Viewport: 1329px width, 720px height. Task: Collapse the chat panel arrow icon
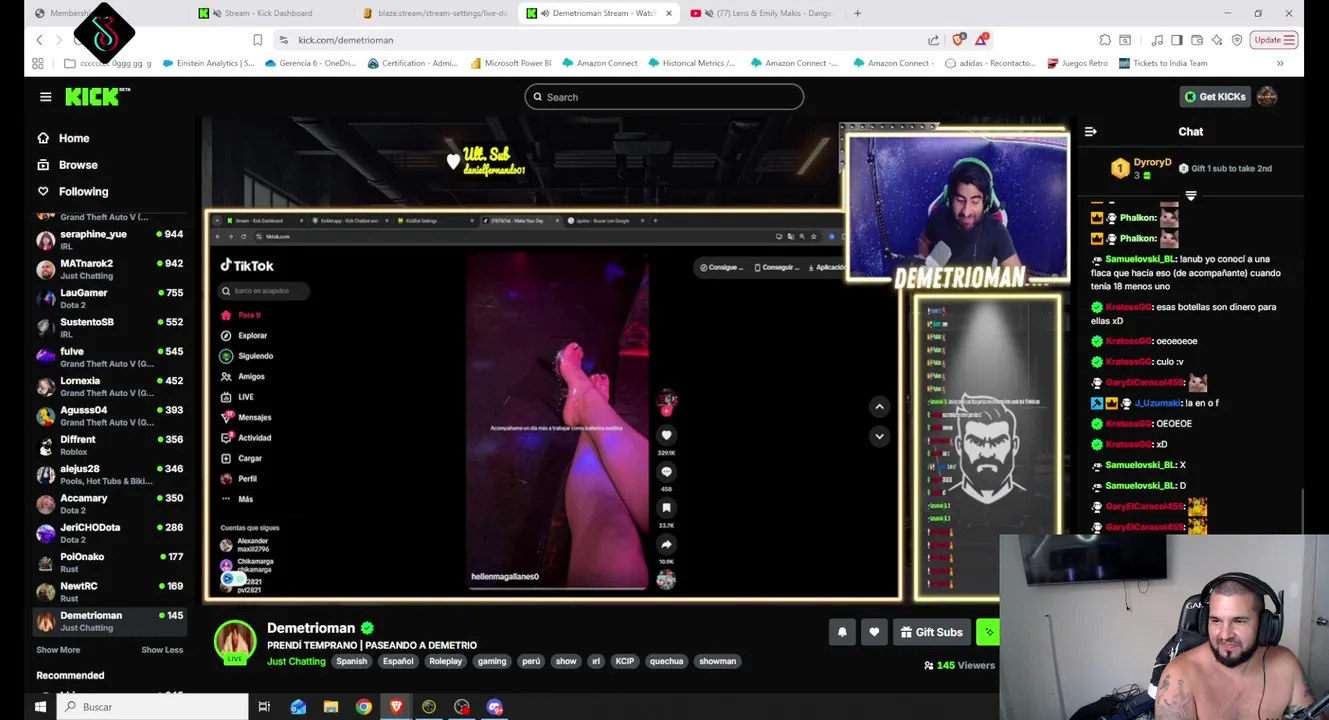point(1091,132)
